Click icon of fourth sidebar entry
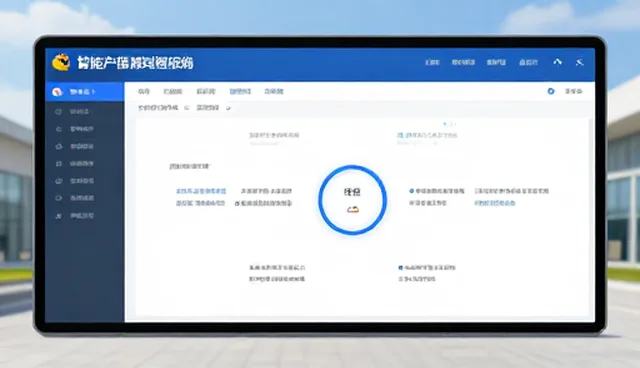Screen dimensions: 640x368 (59, 146)
